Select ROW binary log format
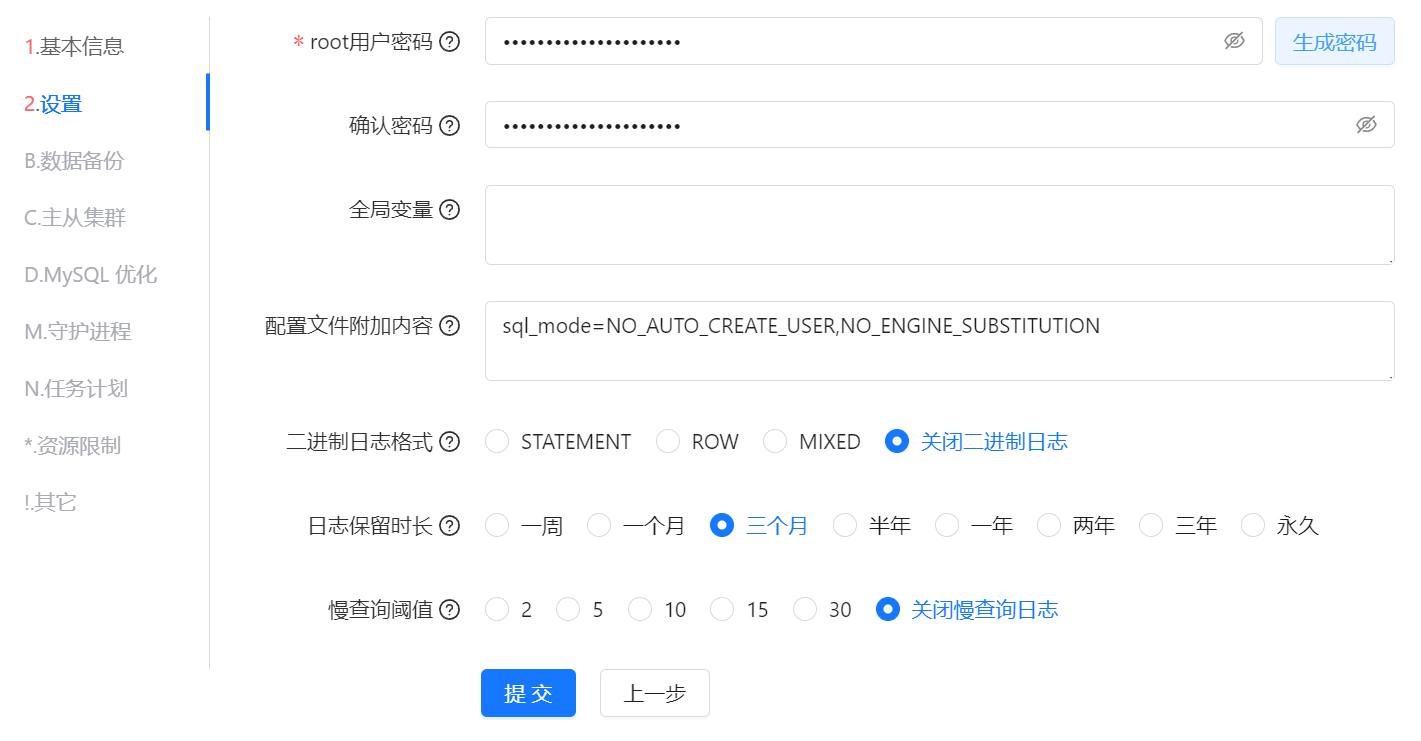Screen dimensions: 1421x741 [668, 441]
